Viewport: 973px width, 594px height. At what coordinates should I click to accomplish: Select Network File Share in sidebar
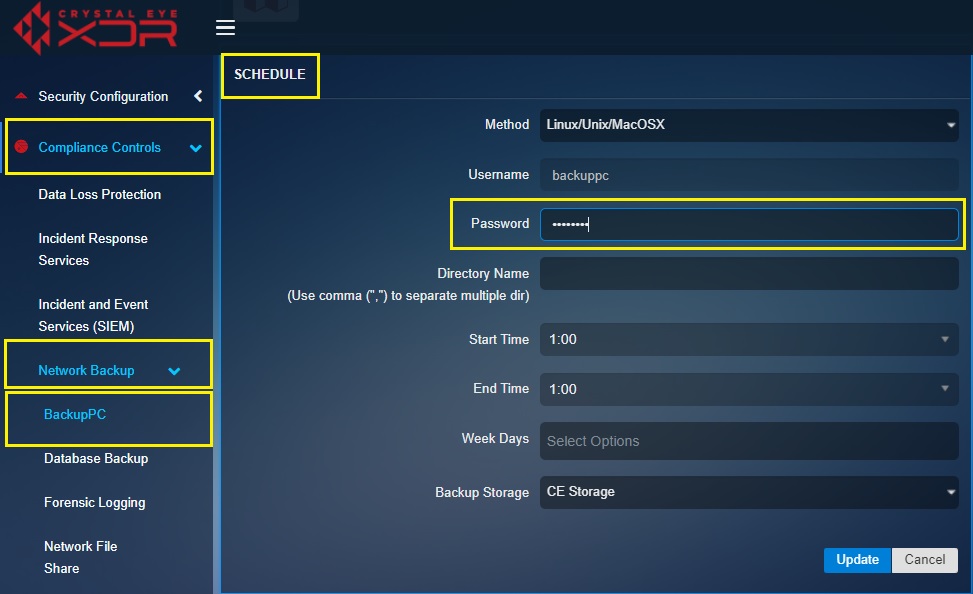click(x=81, y=557)
